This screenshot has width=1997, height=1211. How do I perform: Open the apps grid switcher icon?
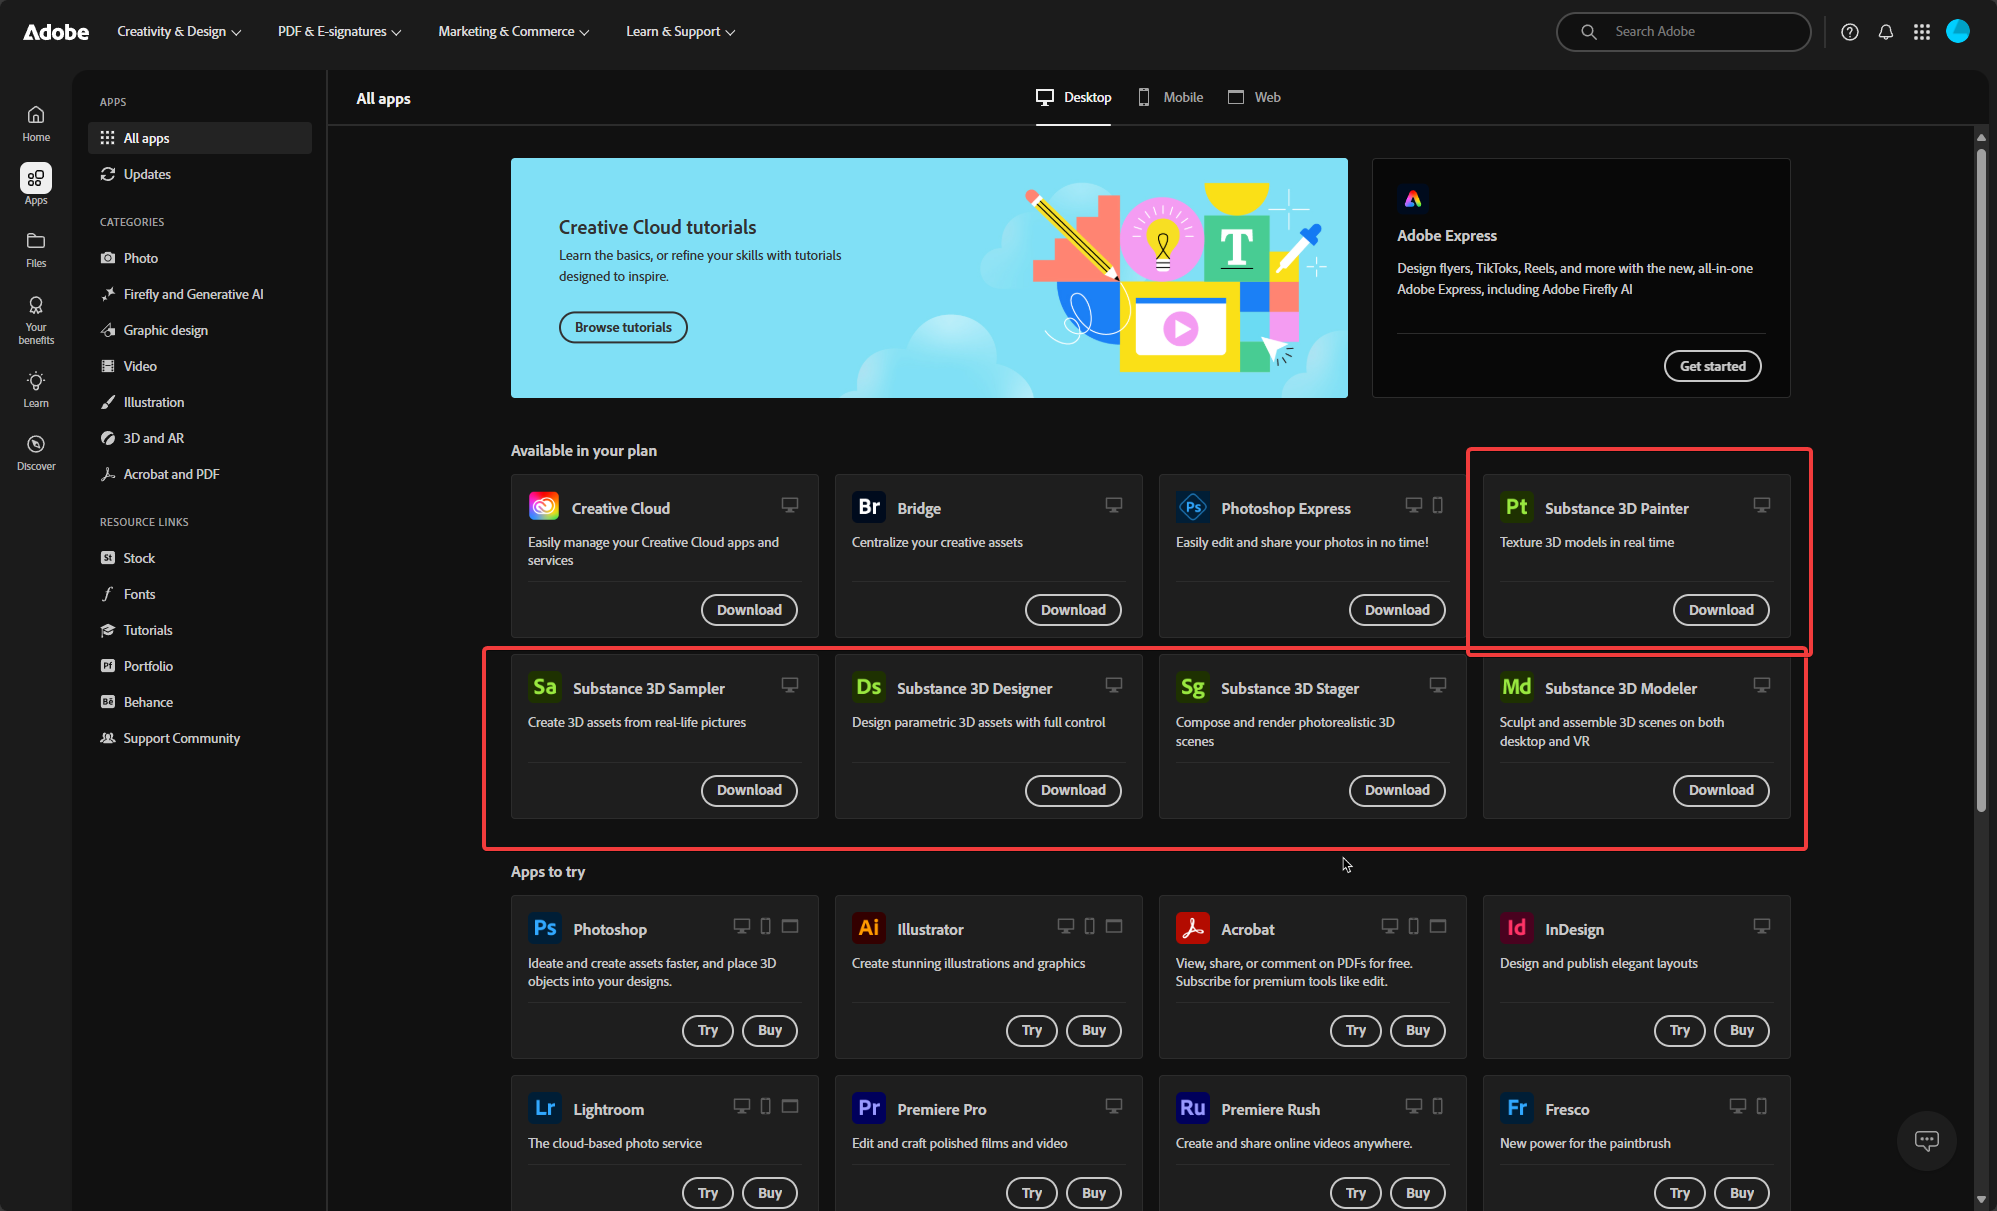pyautogui.click(x=1921, y=32)
